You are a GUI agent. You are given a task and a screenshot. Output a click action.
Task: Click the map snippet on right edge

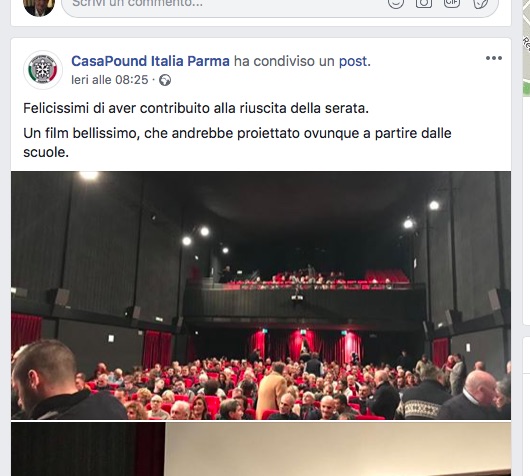(x=526, y=47)
